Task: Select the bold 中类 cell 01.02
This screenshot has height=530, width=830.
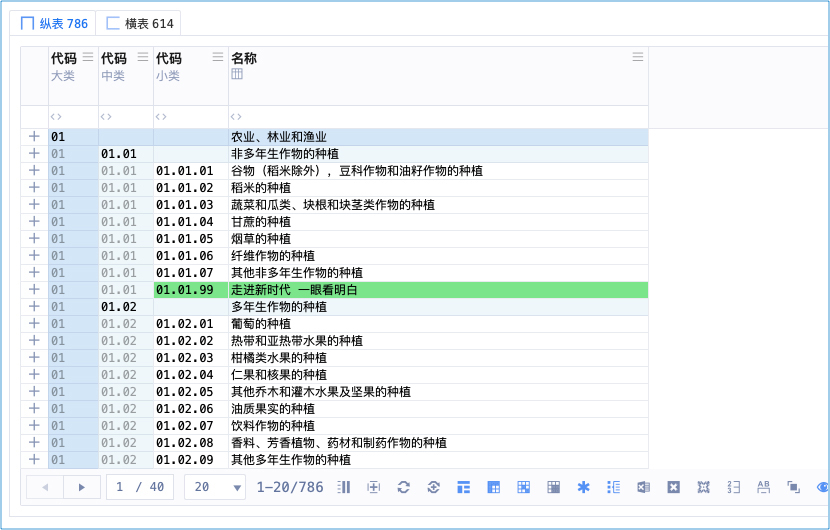Action: coord(126,307)
